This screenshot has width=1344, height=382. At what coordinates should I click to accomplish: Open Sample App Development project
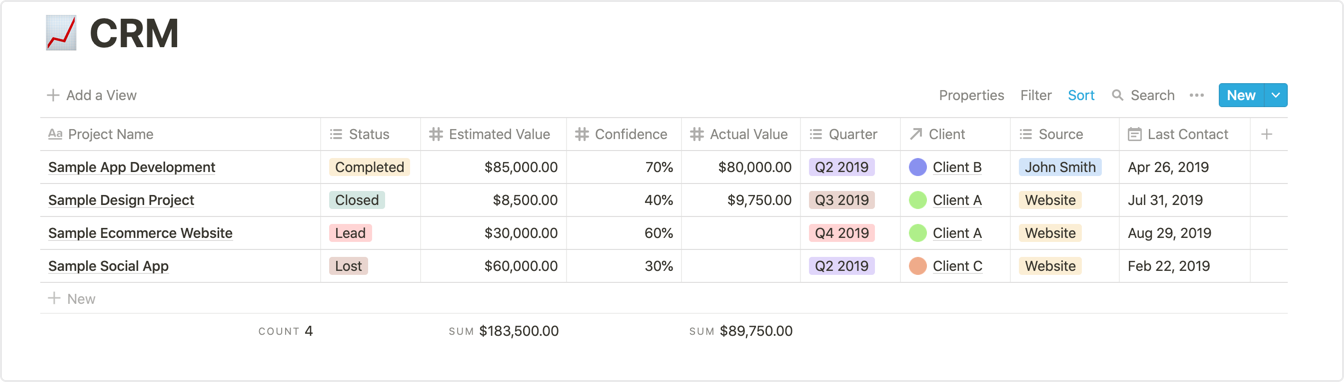coord(132,167)
